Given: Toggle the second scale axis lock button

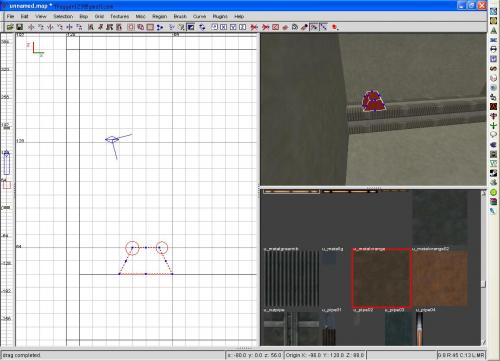Looking at the screenshot, I should (x=224, y=27).
